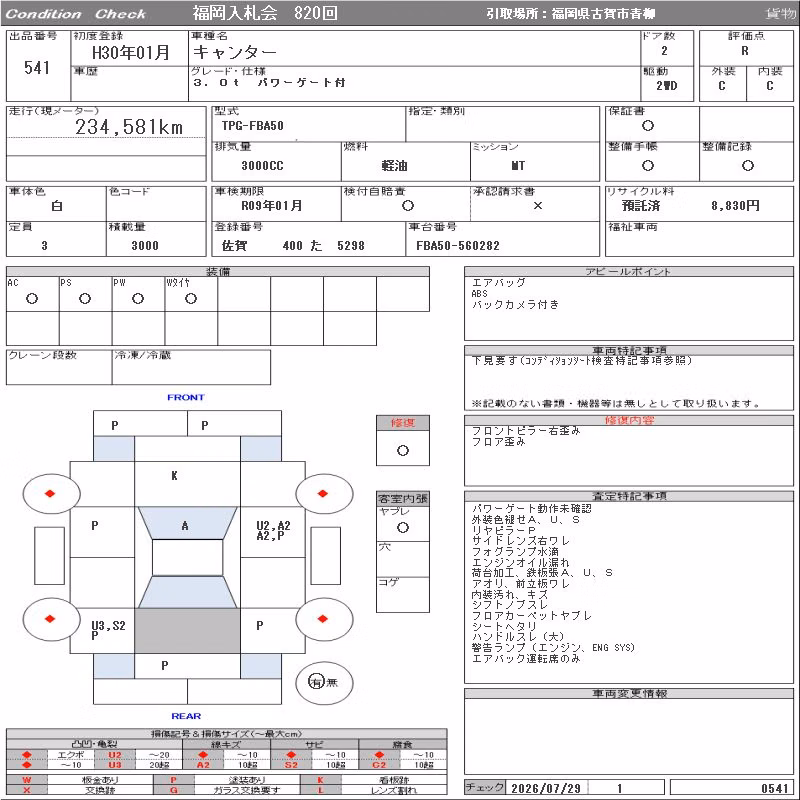The height and width of the screenshot is (800, 800).
Task: Click the 駆動 value 2WD
Action: [x=667, y=86]
